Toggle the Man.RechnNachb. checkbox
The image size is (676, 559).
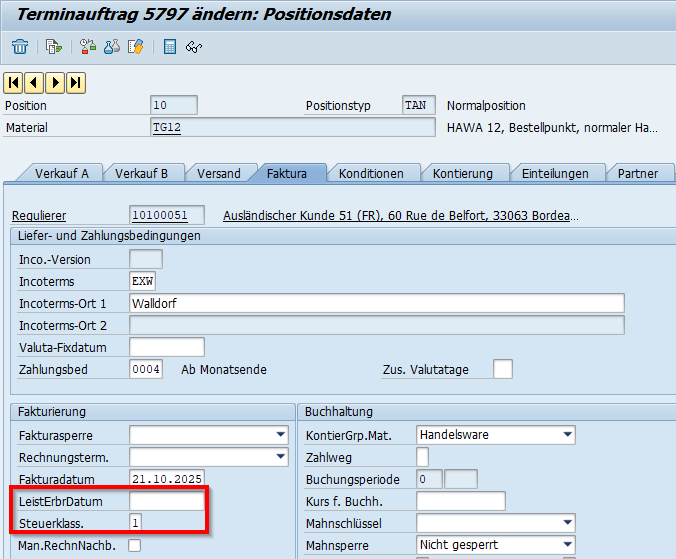point(135,545)
